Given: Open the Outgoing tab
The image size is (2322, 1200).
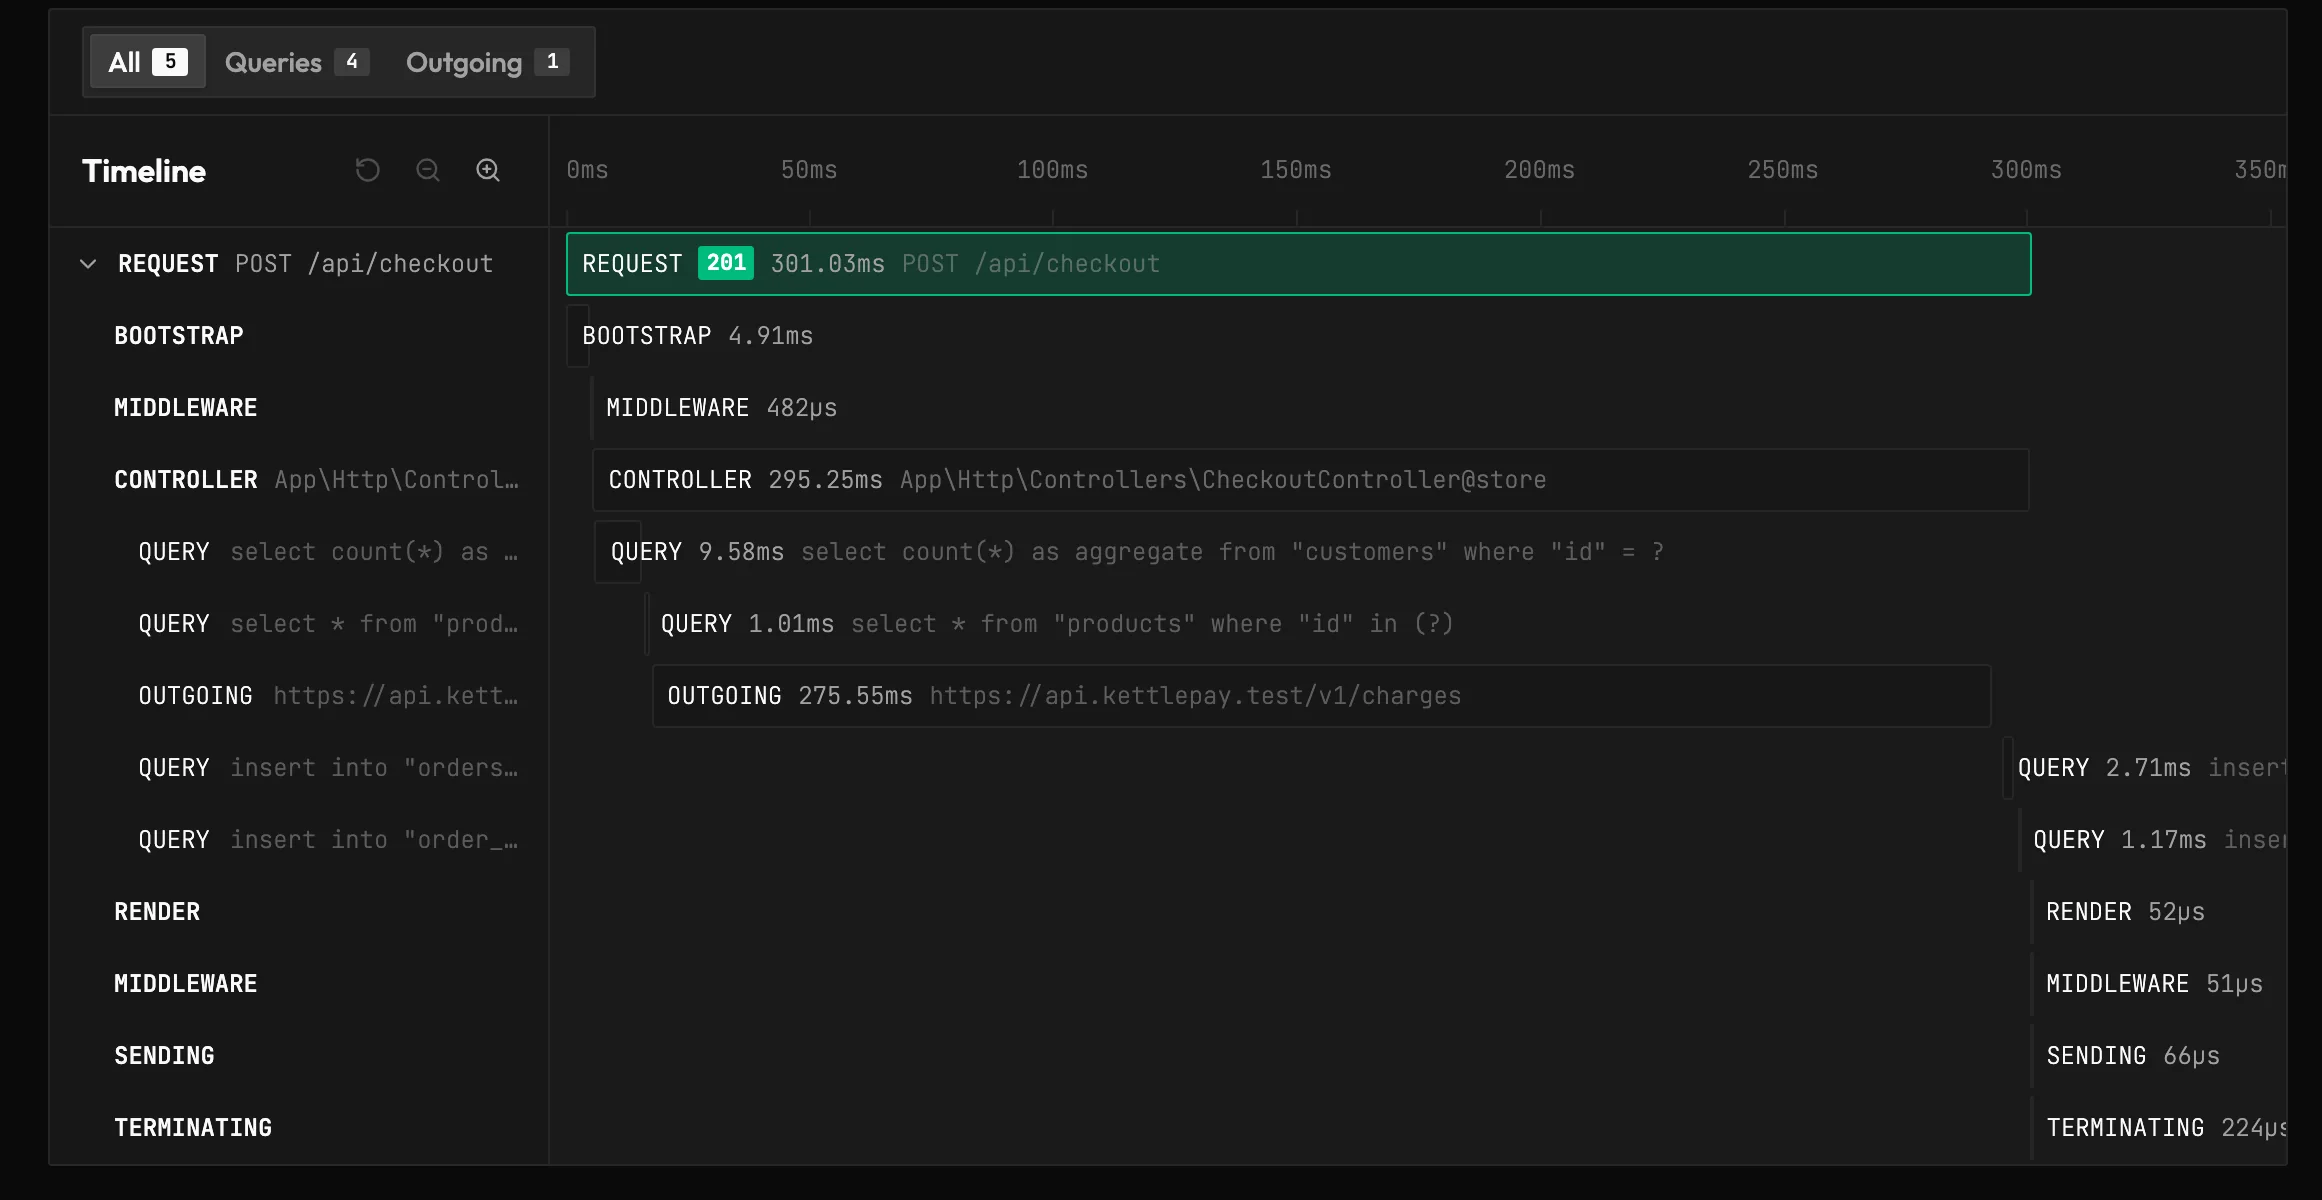Looking at the screenshot, I should click(x=488, y=62).
